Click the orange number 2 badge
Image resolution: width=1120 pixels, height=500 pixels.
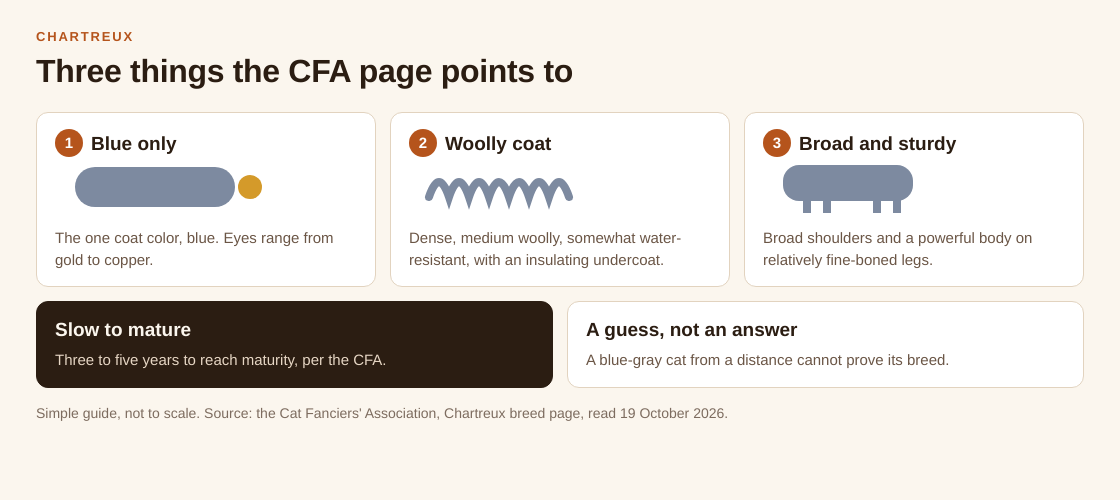423,143
